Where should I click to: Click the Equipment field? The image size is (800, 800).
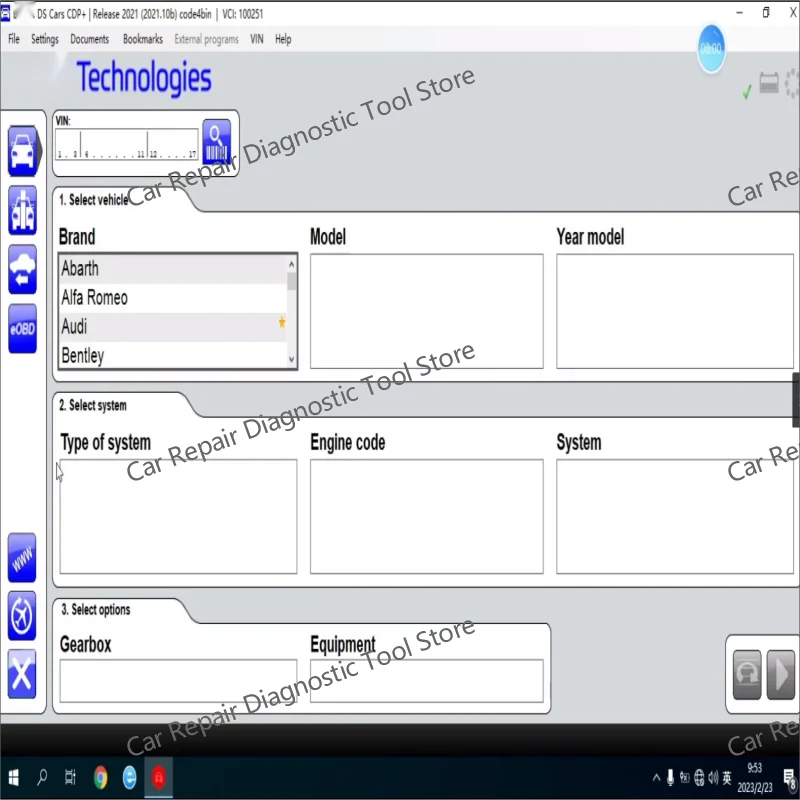point(427,681)
